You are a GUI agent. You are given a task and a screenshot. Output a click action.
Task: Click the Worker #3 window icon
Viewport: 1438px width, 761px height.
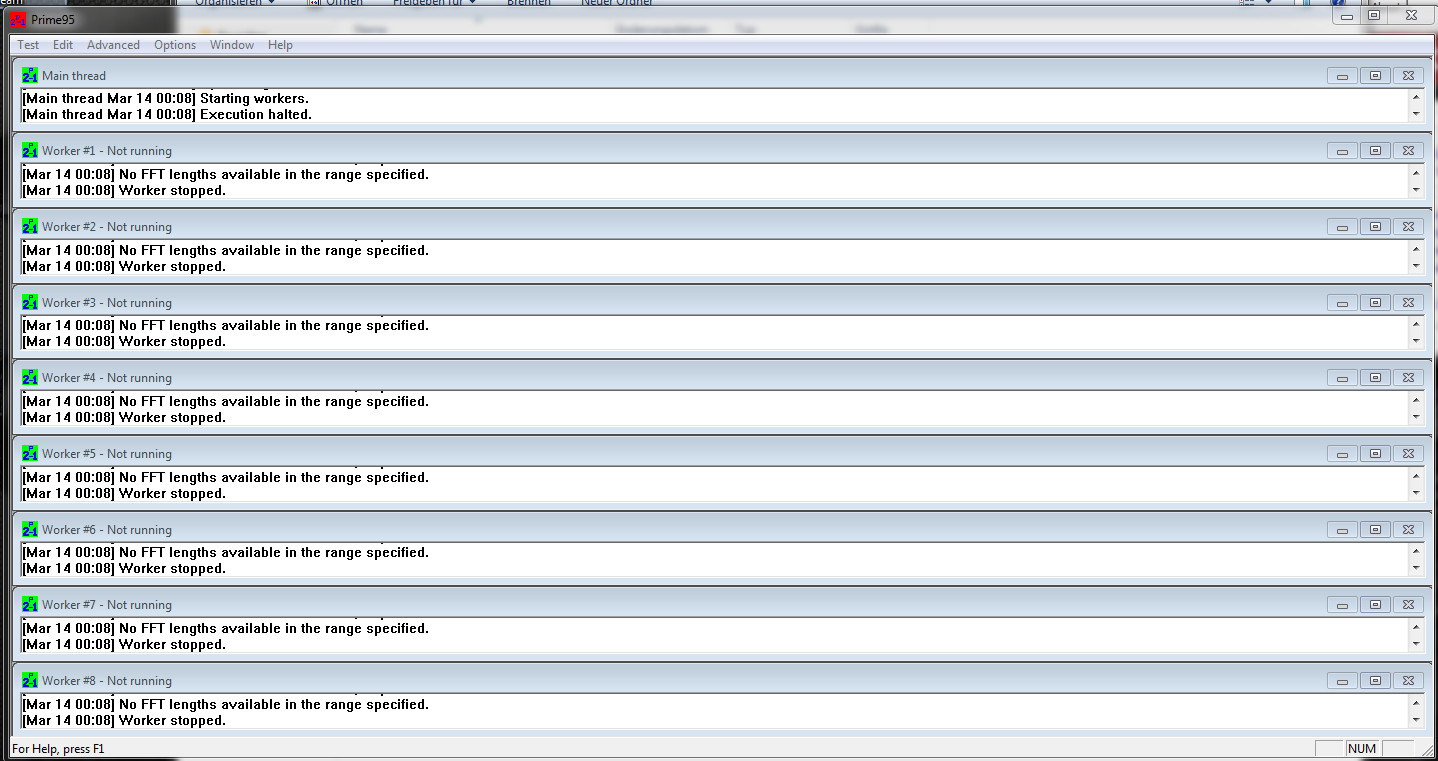[x=30, y=302]
